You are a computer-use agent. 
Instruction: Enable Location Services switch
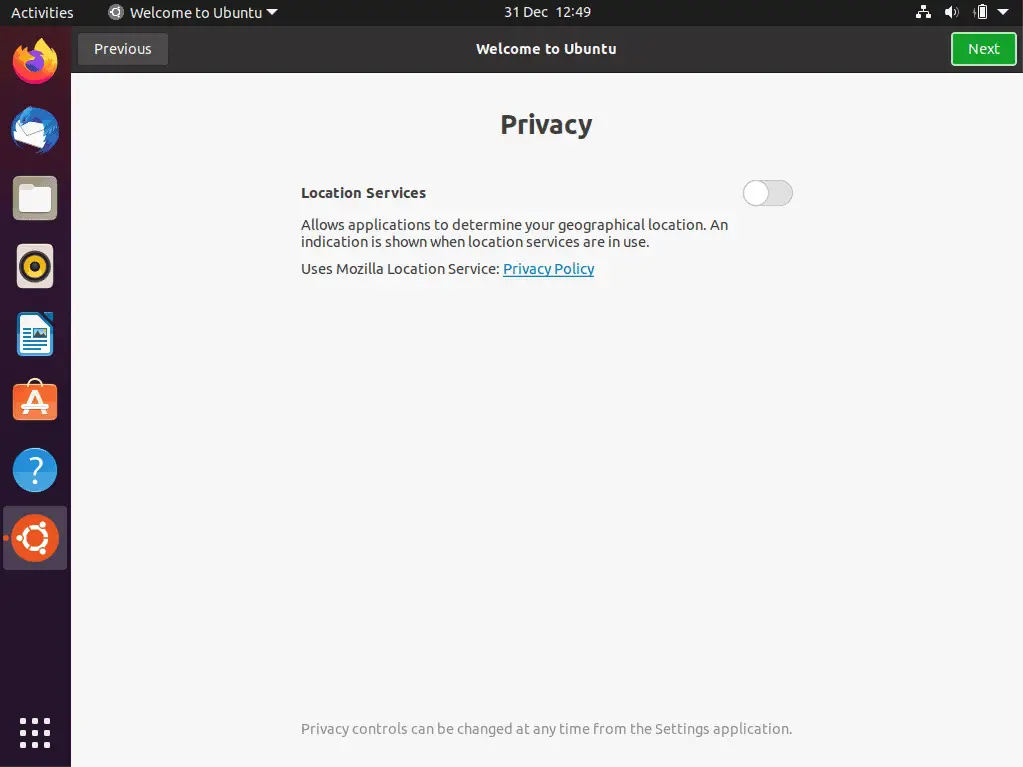(768, 193)
